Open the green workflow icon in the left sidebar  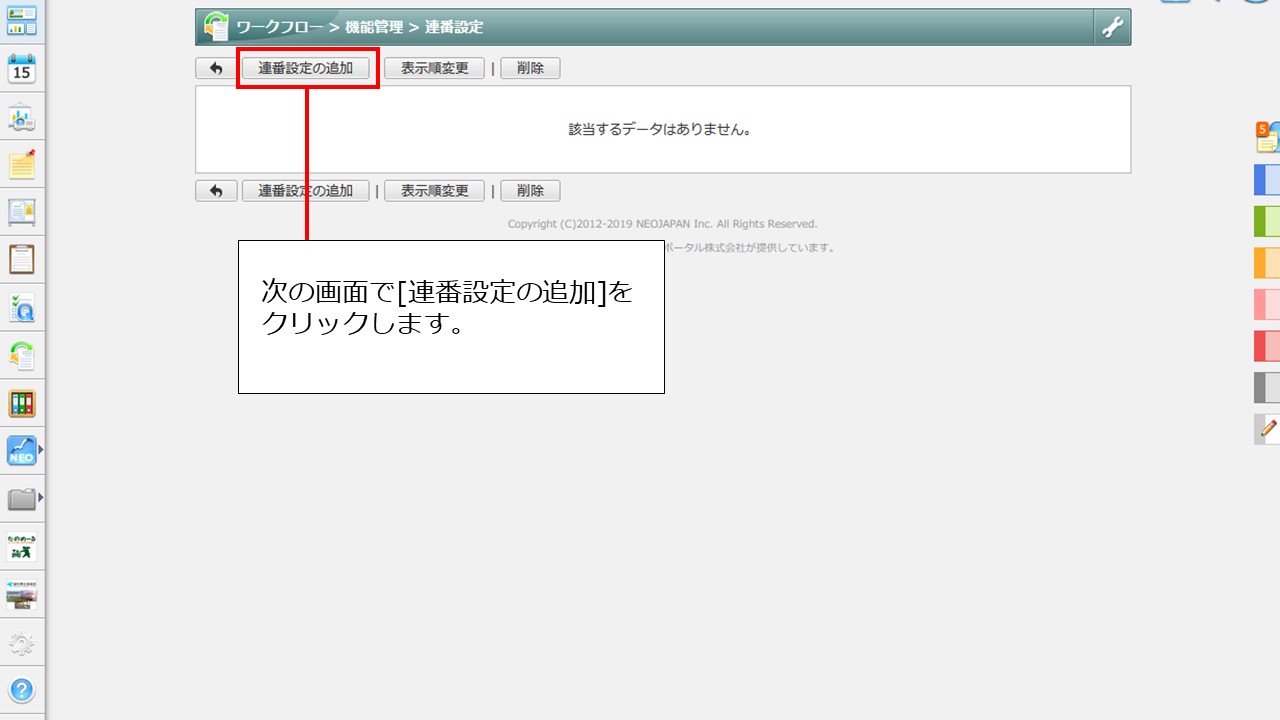tap(22, 355)
